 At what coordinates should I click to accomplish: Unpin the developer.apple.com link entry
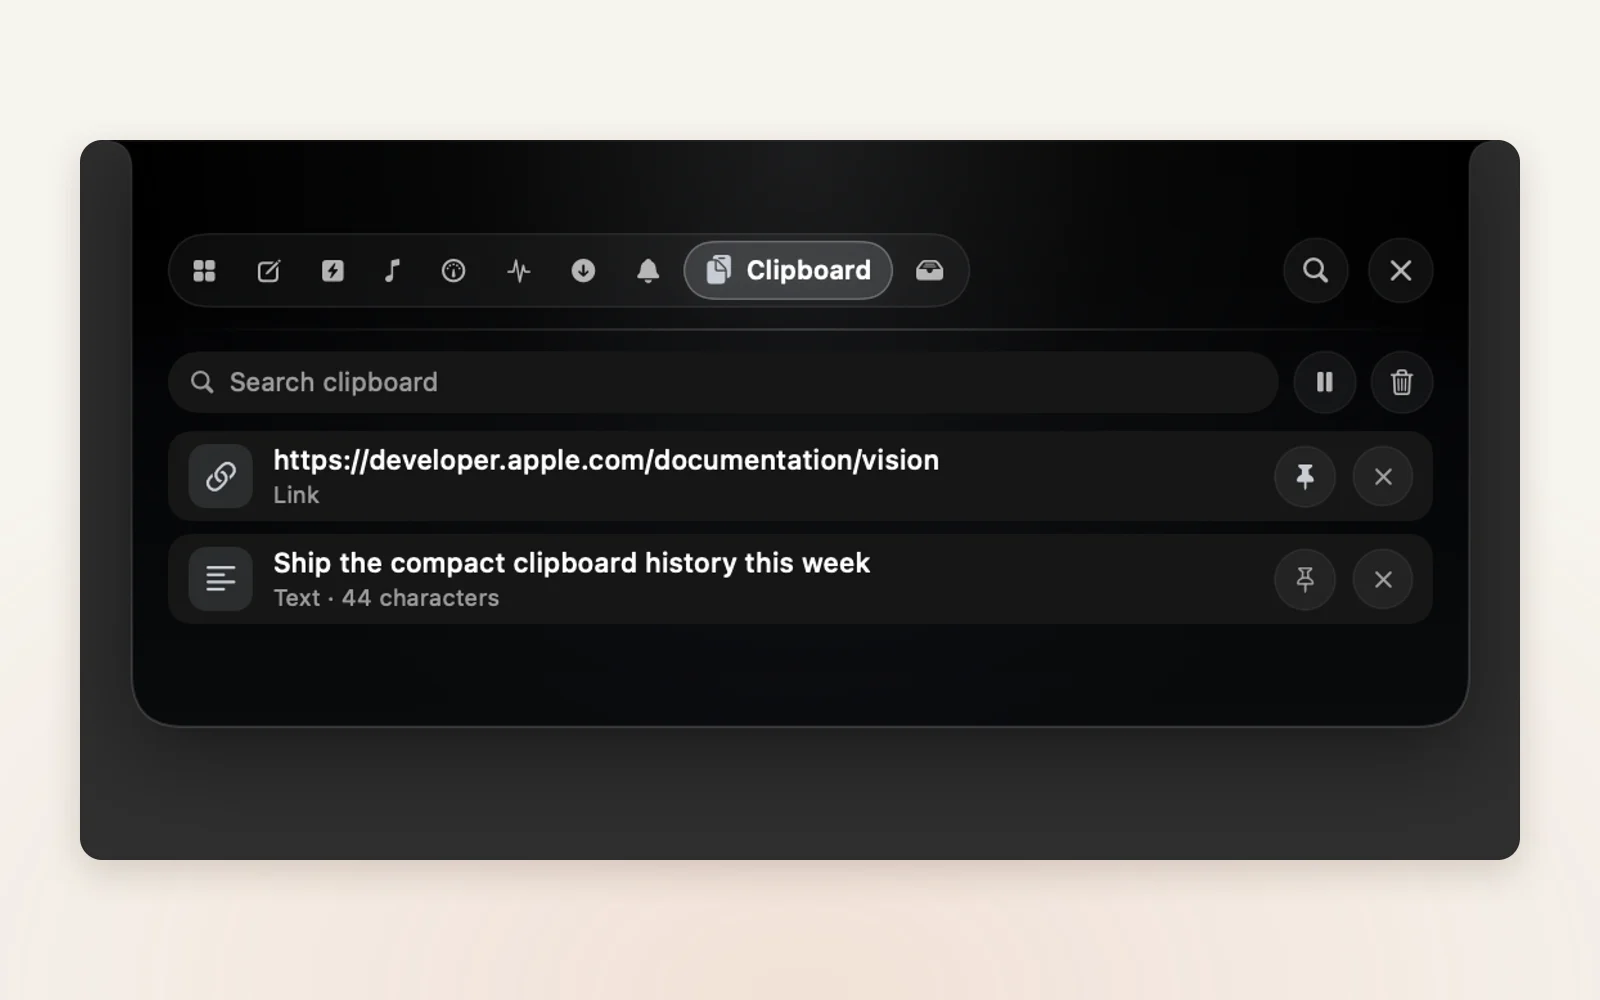click(1305, 477)
